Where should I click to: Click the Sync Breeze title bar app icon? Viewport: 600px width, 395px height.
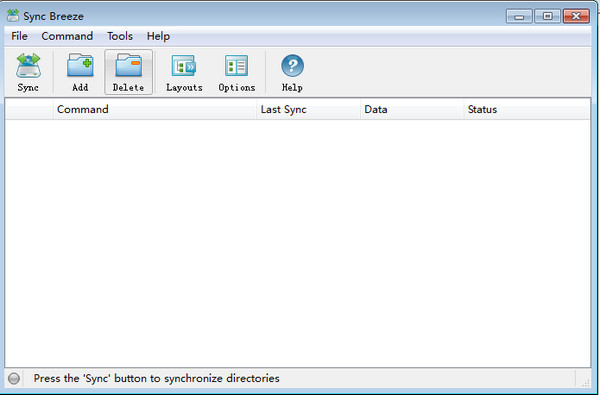pyautogui.click(x=13, y=16)
